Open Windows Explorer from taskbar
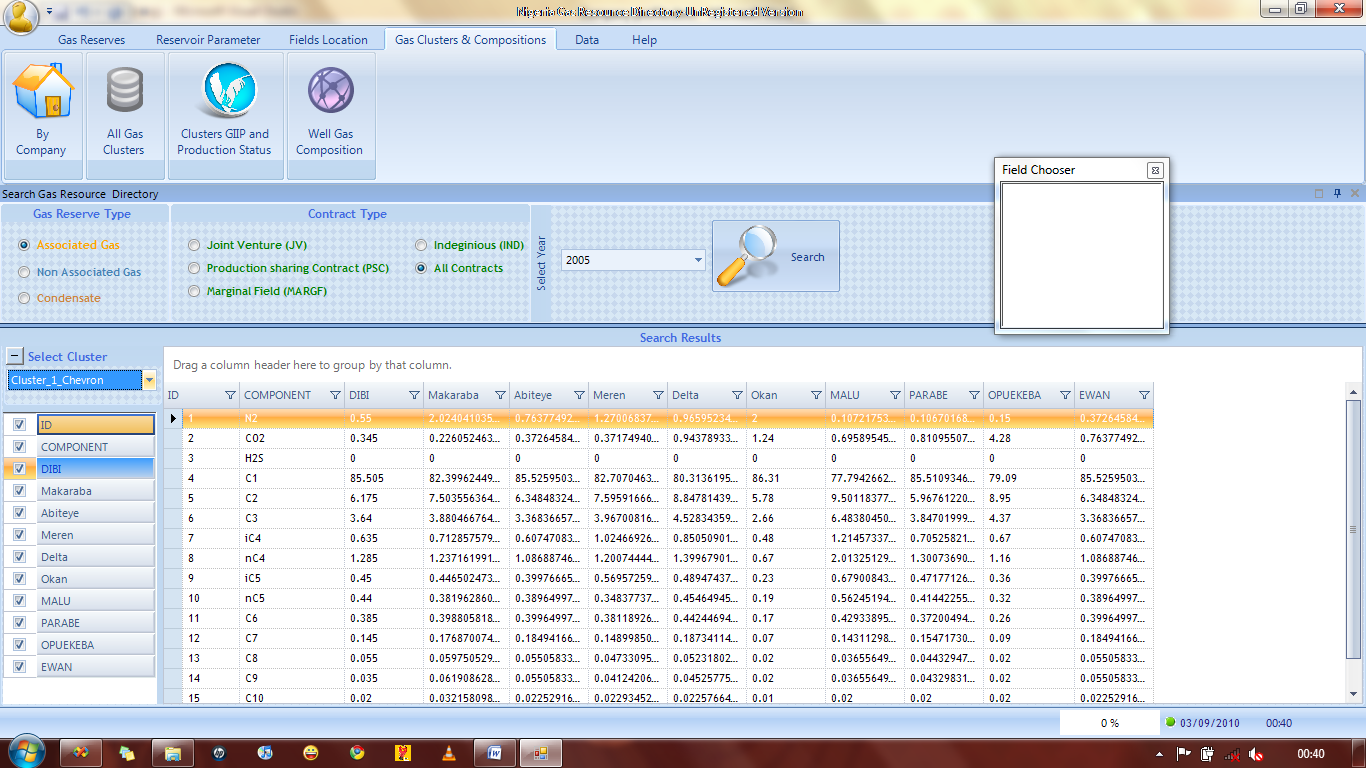The image size is (1366, 768). pos(172,753)
